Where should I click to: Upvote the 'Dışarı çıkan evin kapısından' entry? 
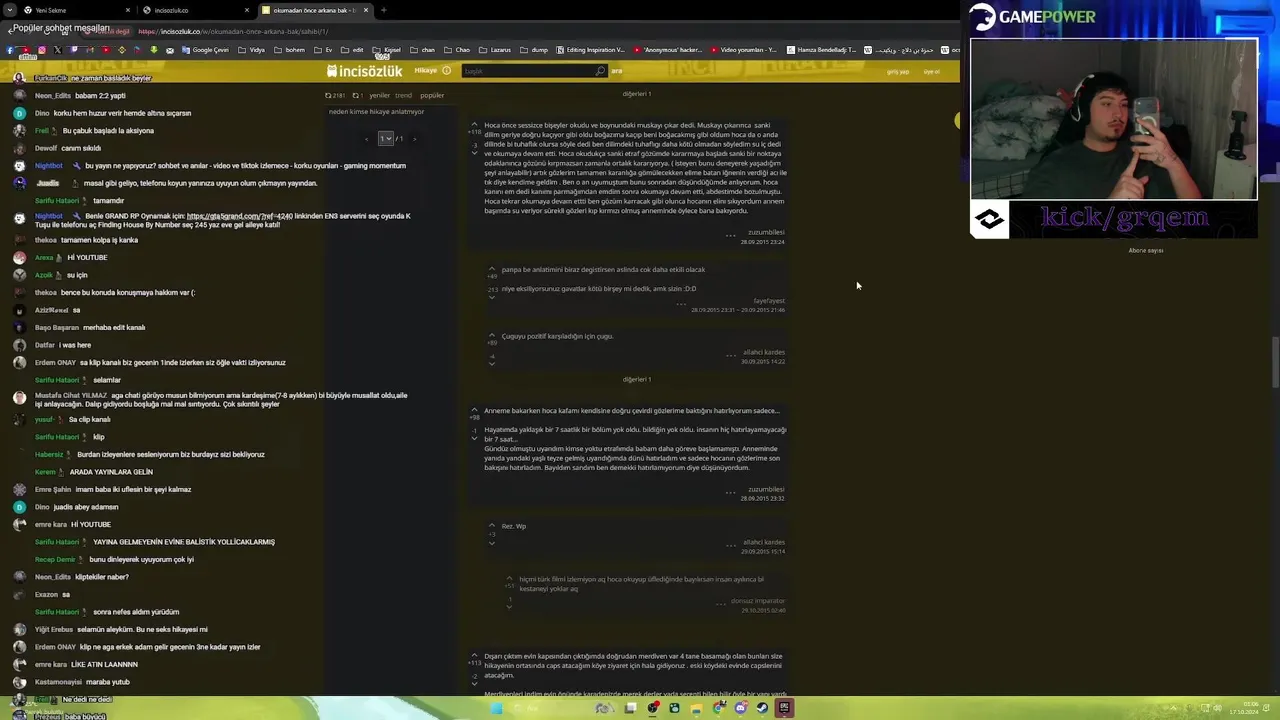pyautogui.click(x=475, y=656)
